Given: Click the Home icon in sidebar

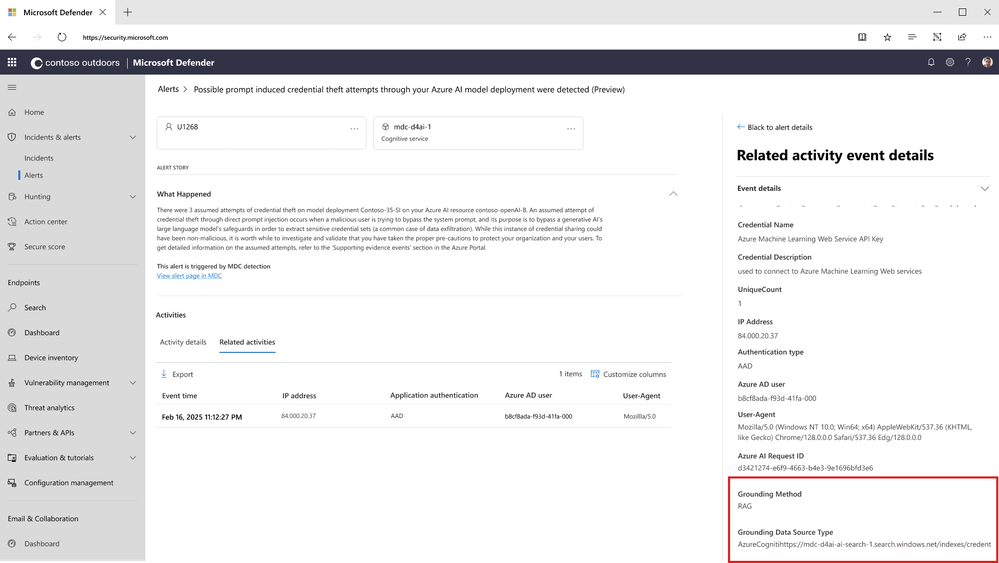Looking at the screenshot, I should pos(12,112).
